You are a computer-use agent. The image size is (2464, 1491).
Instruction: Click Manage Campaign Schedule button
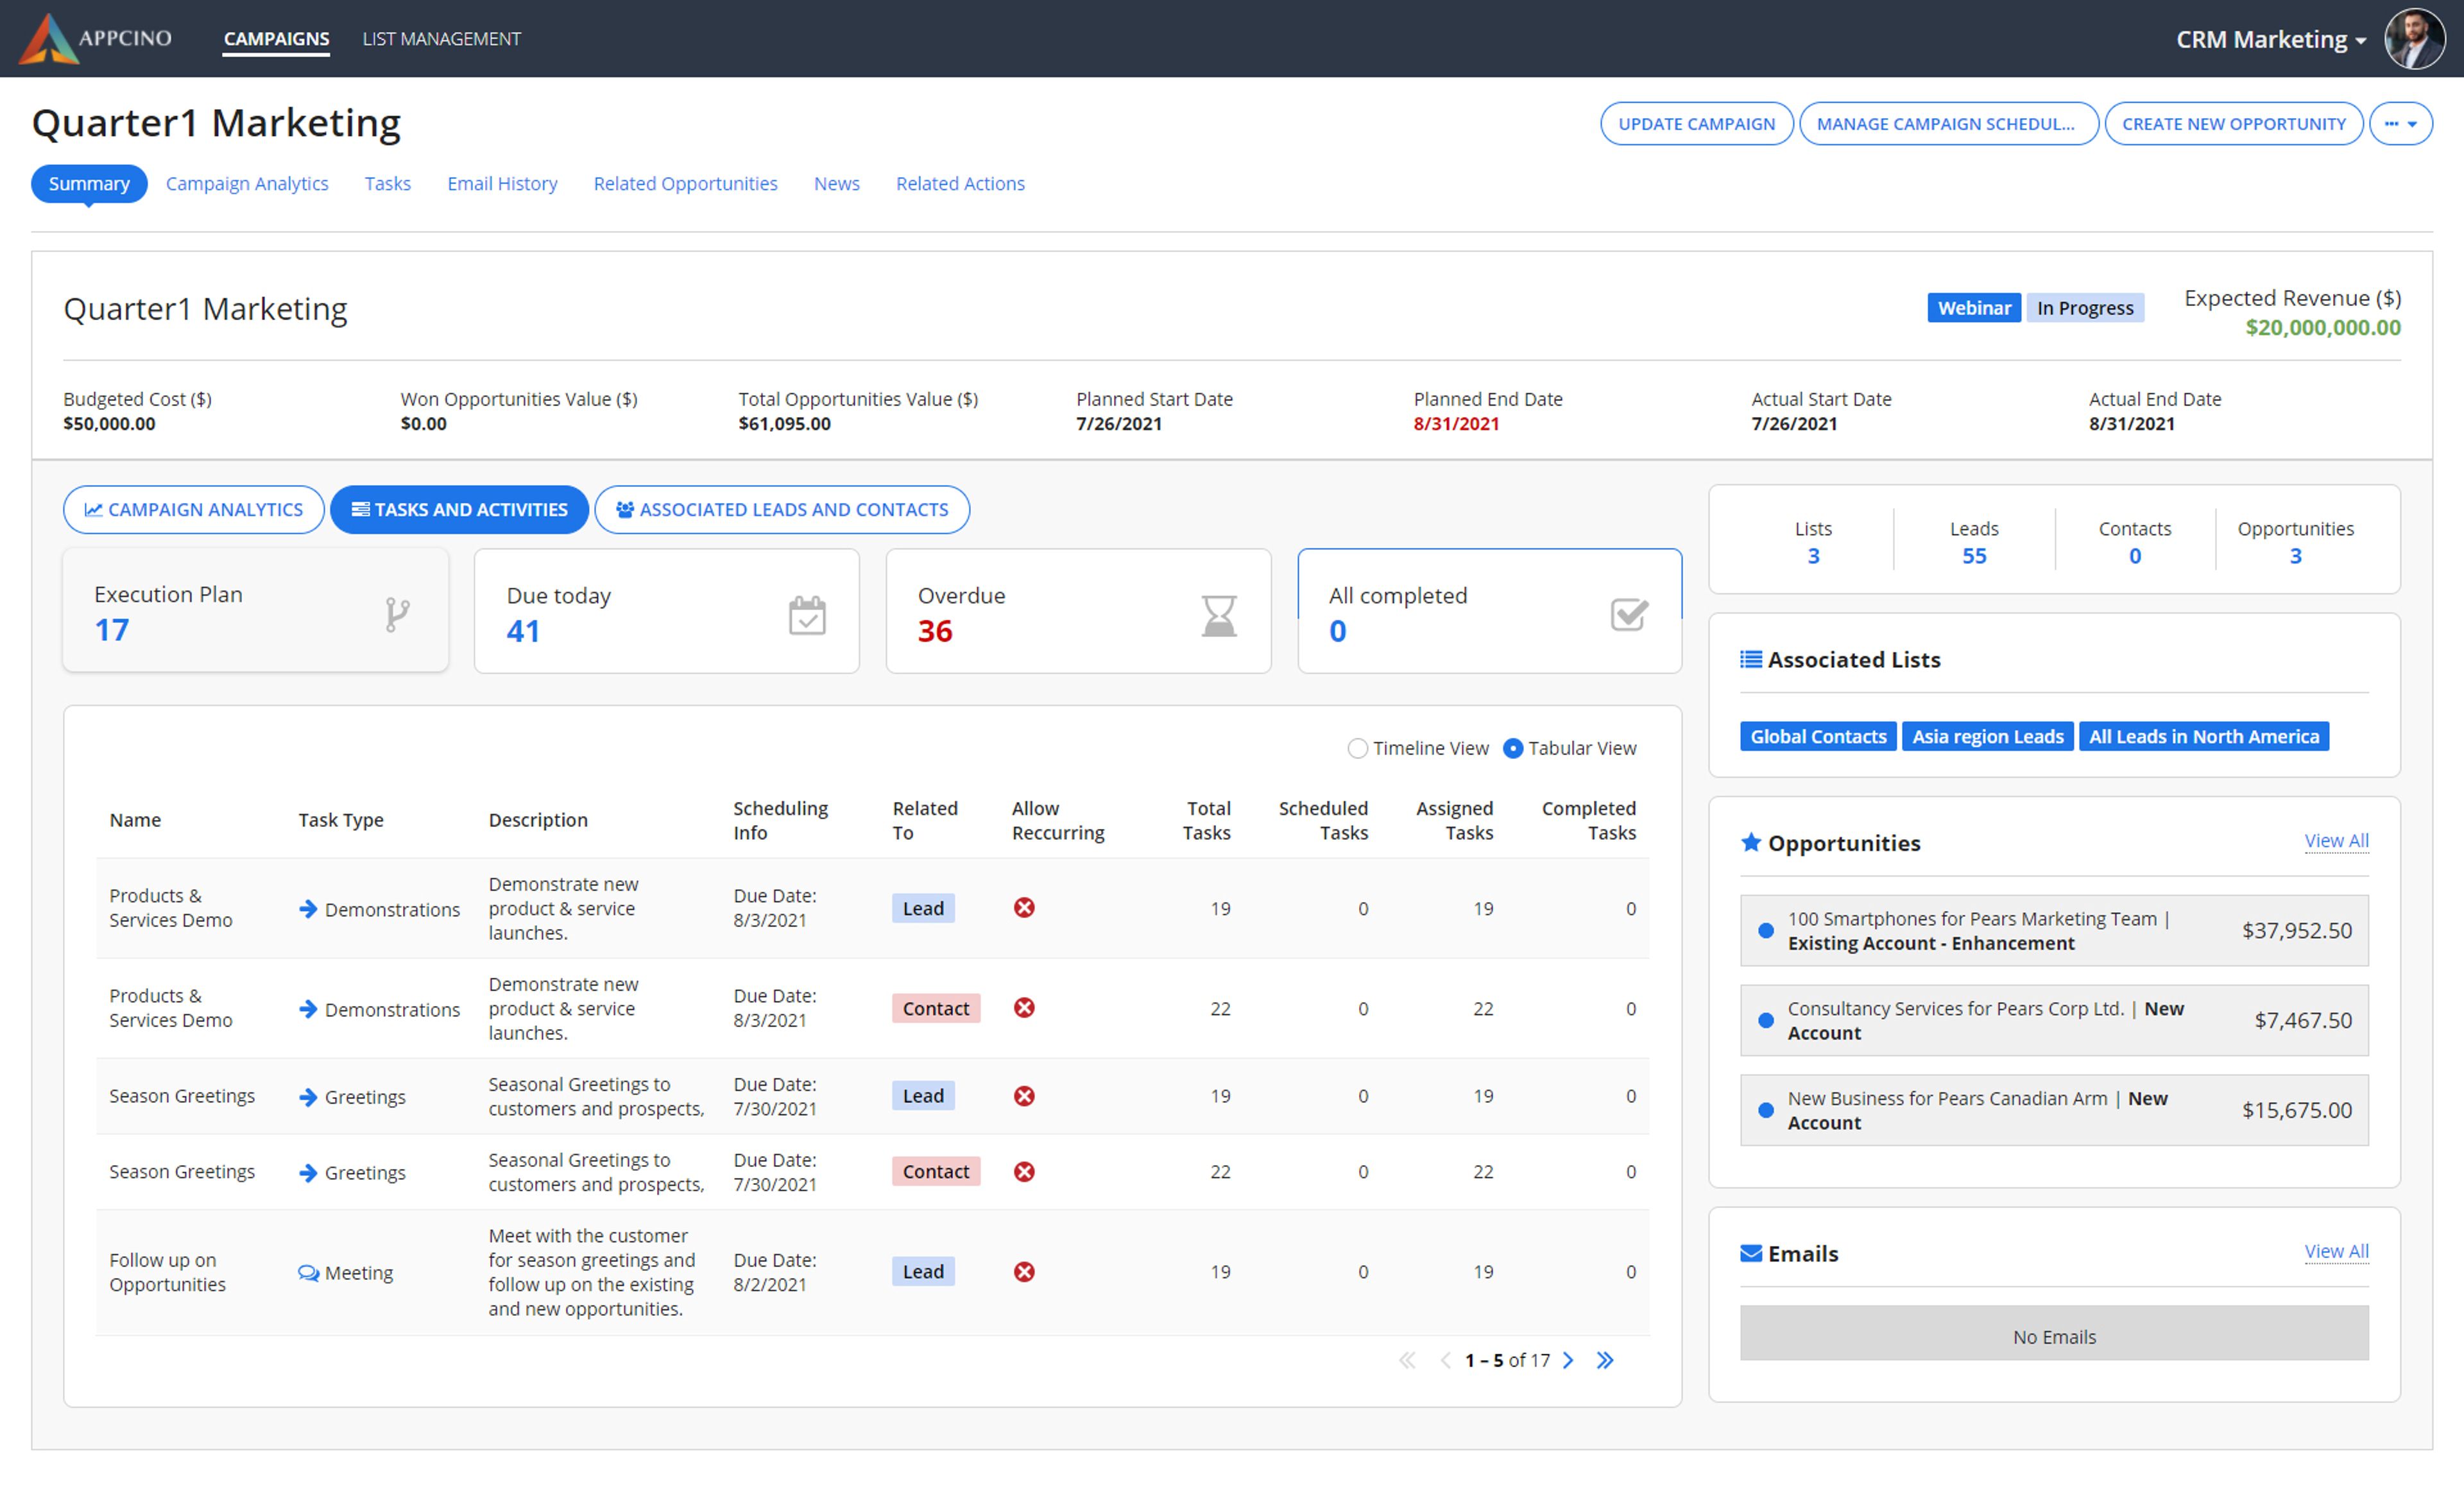(x=1948, y=124)
